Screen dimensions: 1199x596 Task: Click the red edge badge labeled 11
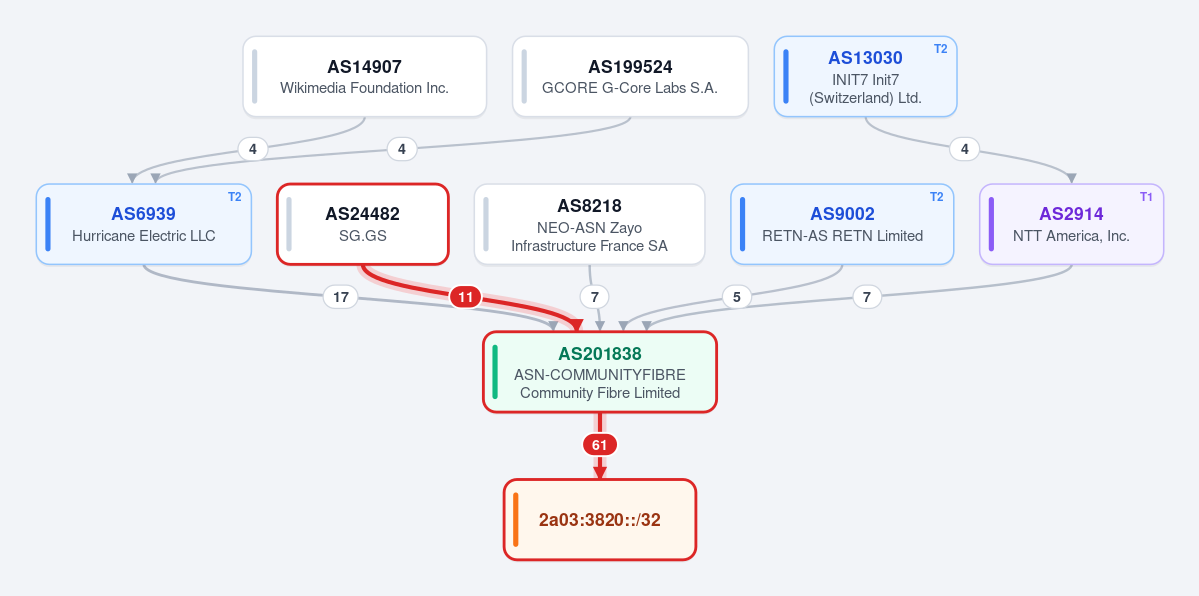pos(466,297)
